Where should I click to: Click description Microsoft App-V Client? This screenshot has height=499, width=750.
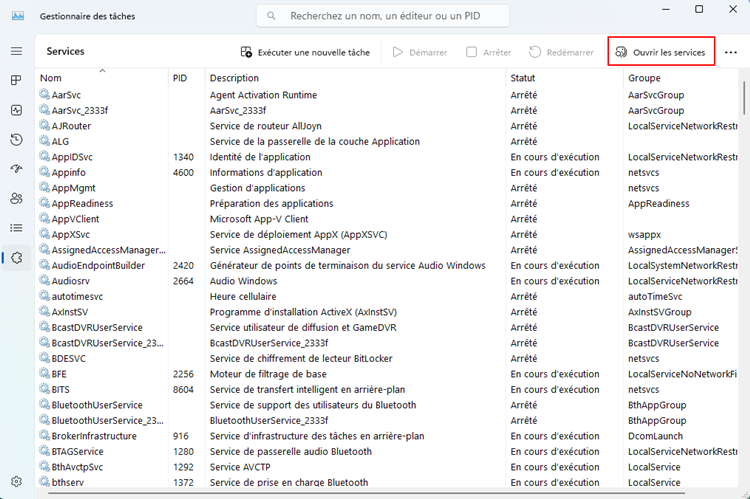coord(259,219)
